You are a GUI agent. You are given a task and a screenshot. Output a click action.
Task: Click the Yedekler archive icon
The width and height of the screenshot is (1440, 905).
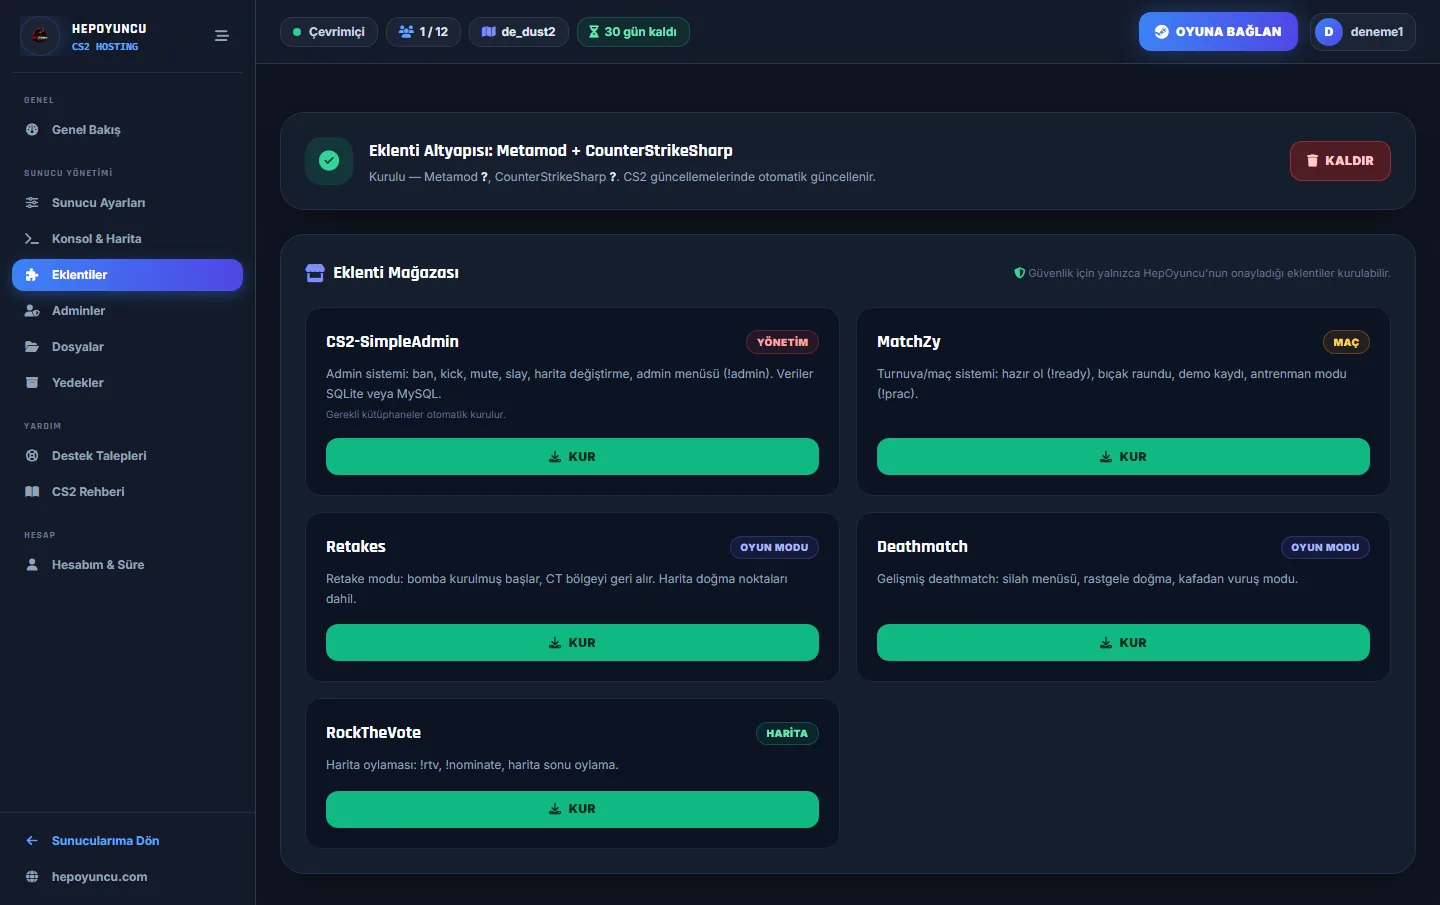tap(32, 383)
